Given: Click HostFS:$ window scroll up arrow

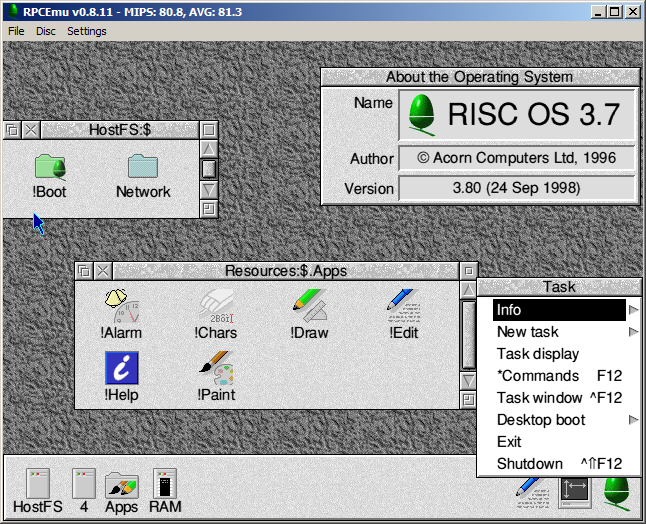Looking at the screenshot, I should point(209,149).
